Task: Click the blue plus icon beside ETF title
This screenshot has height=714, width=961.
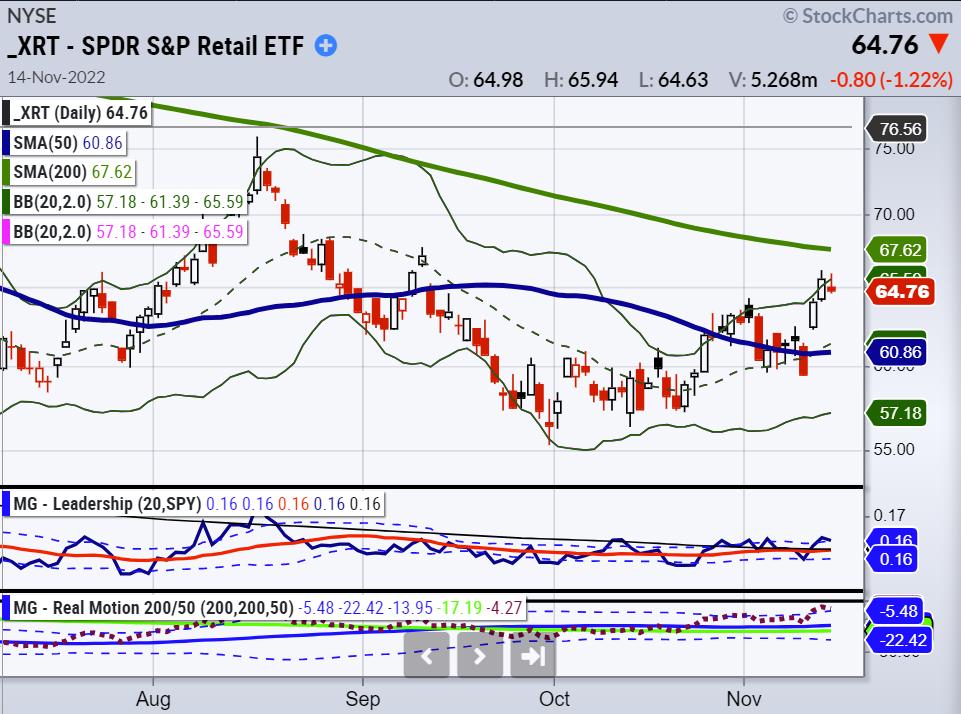Action: [x=326, y=45]
